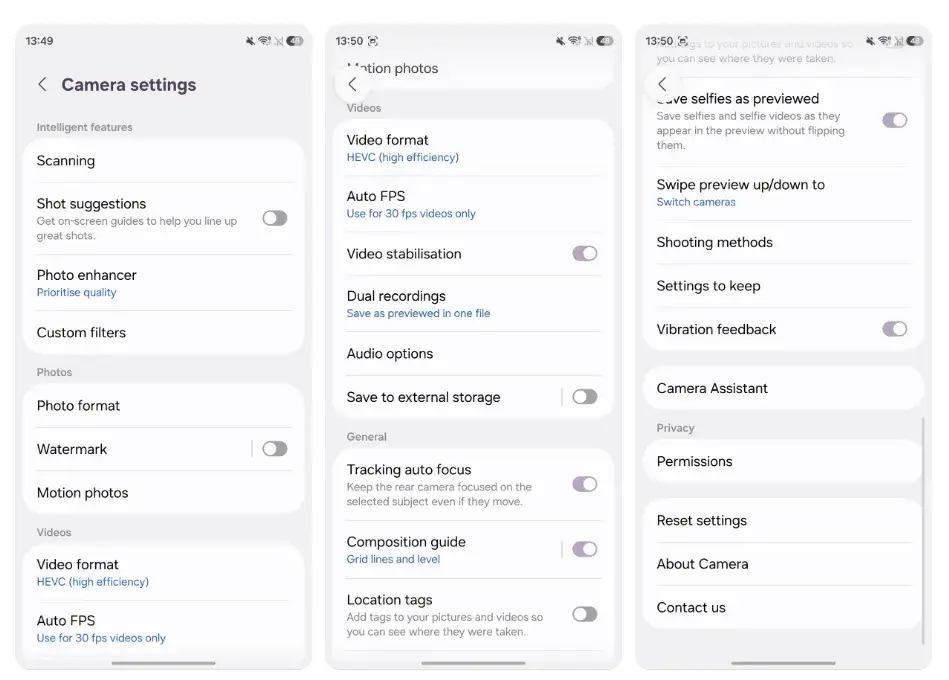Open Dual recordings save options
The width and height of the screenshot is (949, 680).
coord(473,304)
